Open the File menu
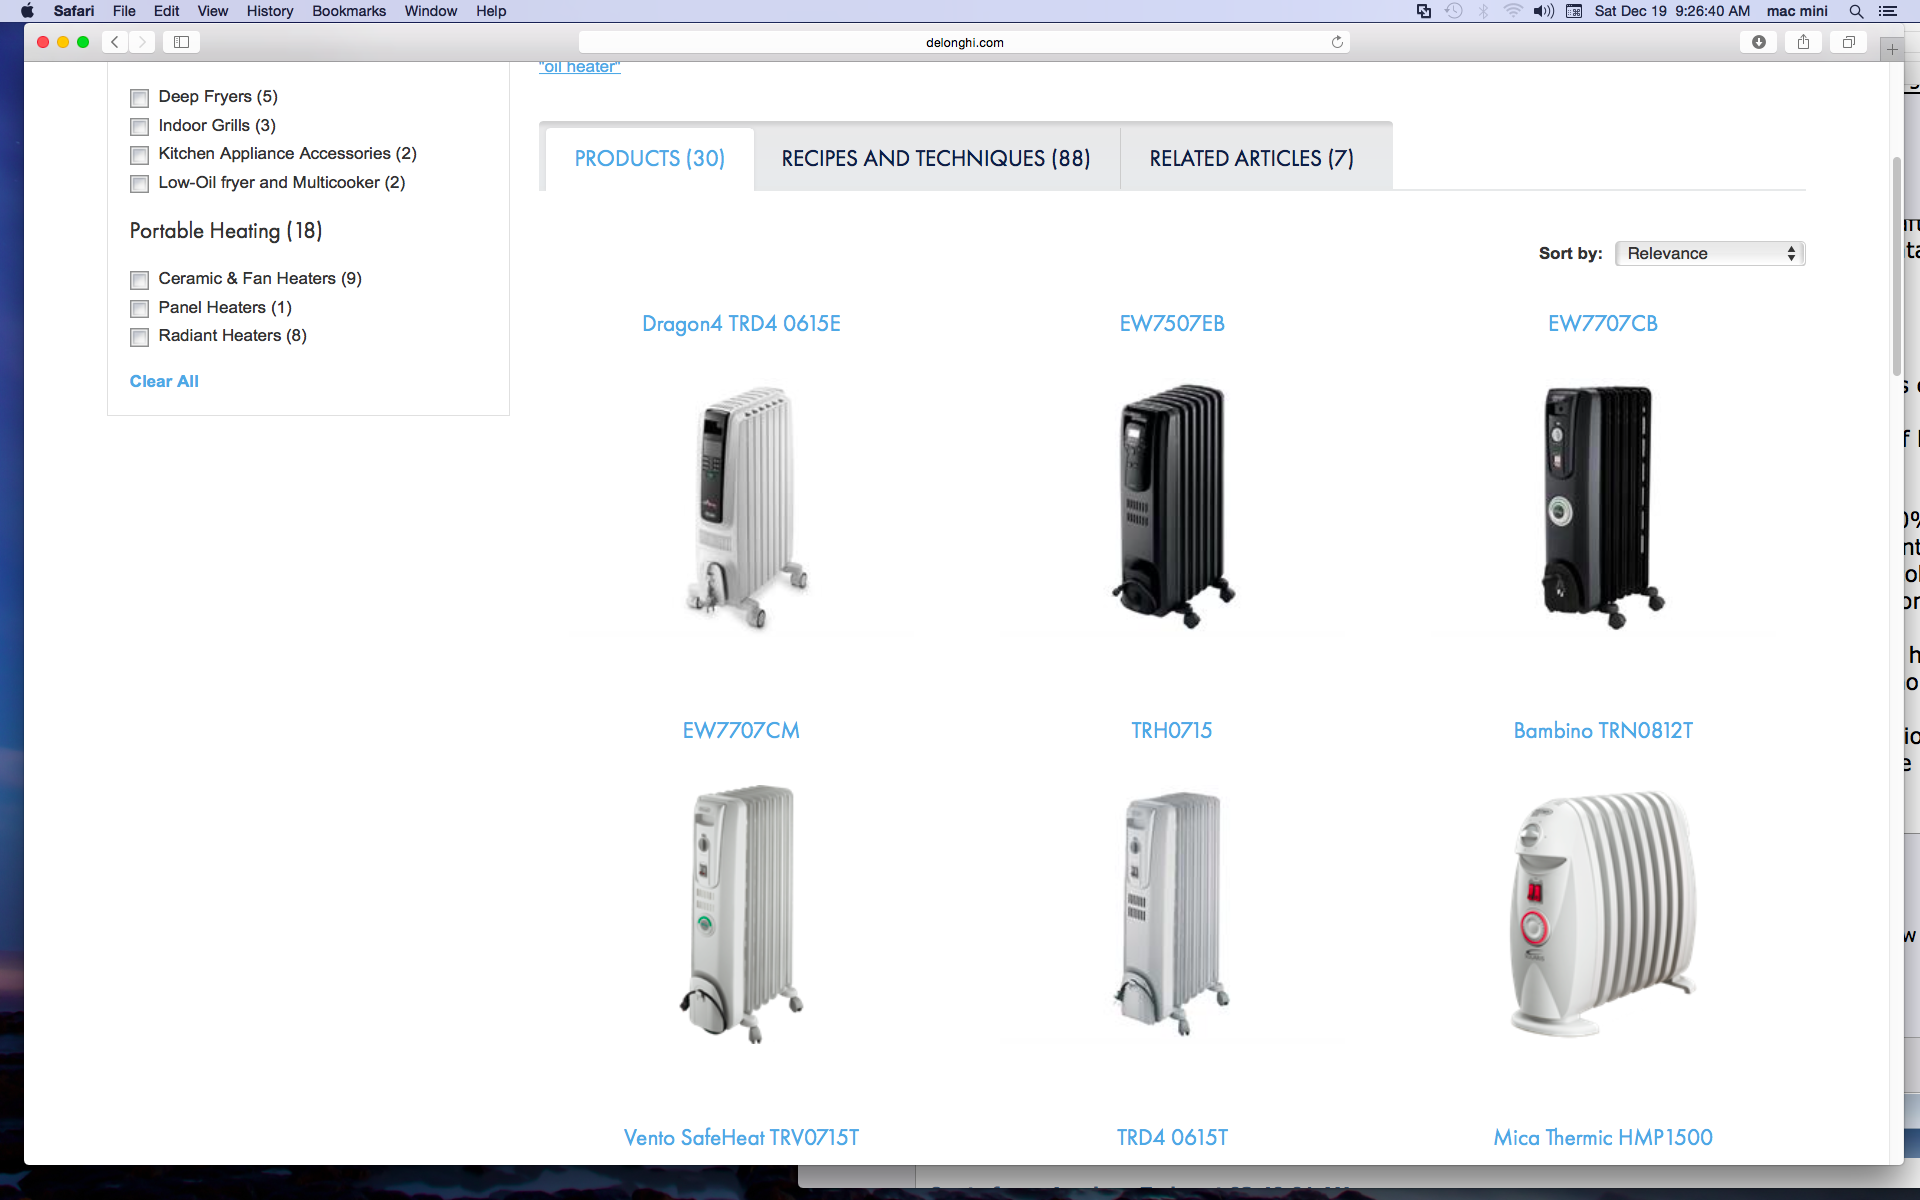This screenshot has height=1200, width=1920. coord(124,11)
